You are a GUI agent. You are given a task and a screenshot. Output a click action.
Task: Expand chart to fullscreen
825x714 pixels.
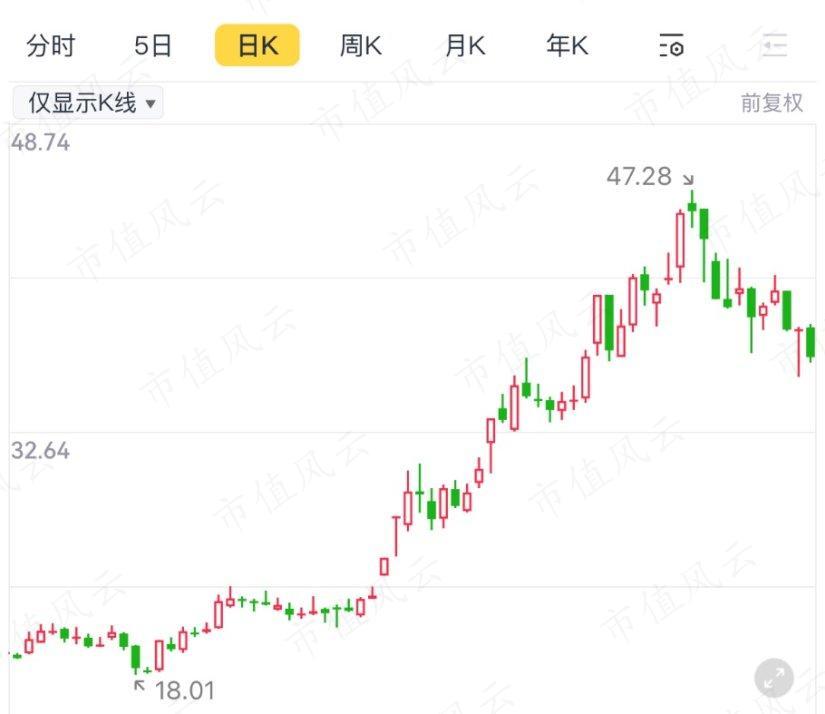(x=773, y=678)
